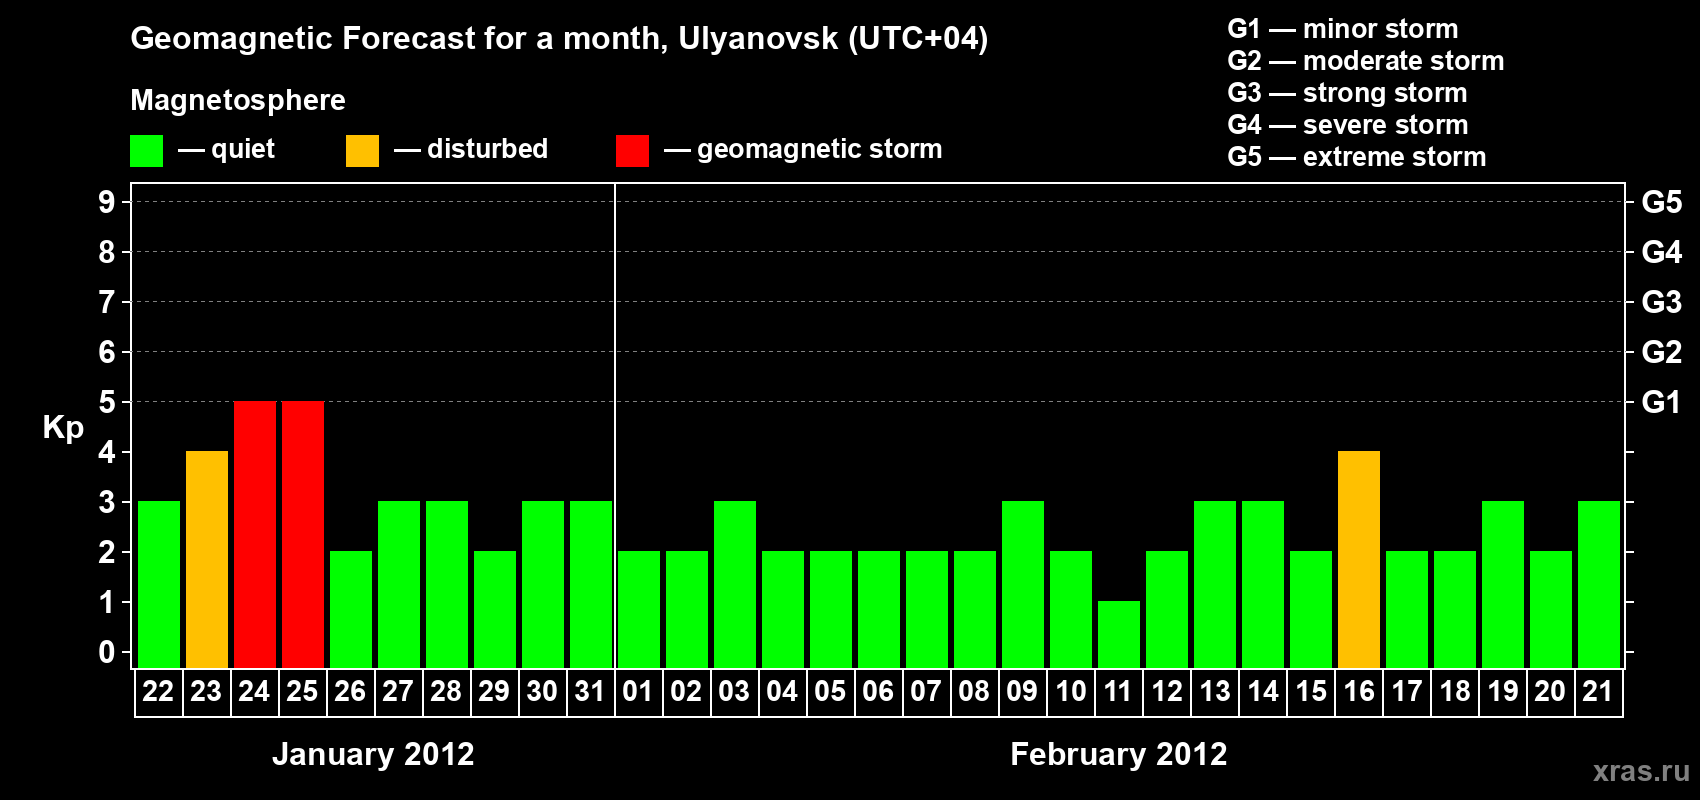This screenshot has height=800, width=1700.
Task: Click the G3 right axis label
Action: click(x=1662, y=302)
